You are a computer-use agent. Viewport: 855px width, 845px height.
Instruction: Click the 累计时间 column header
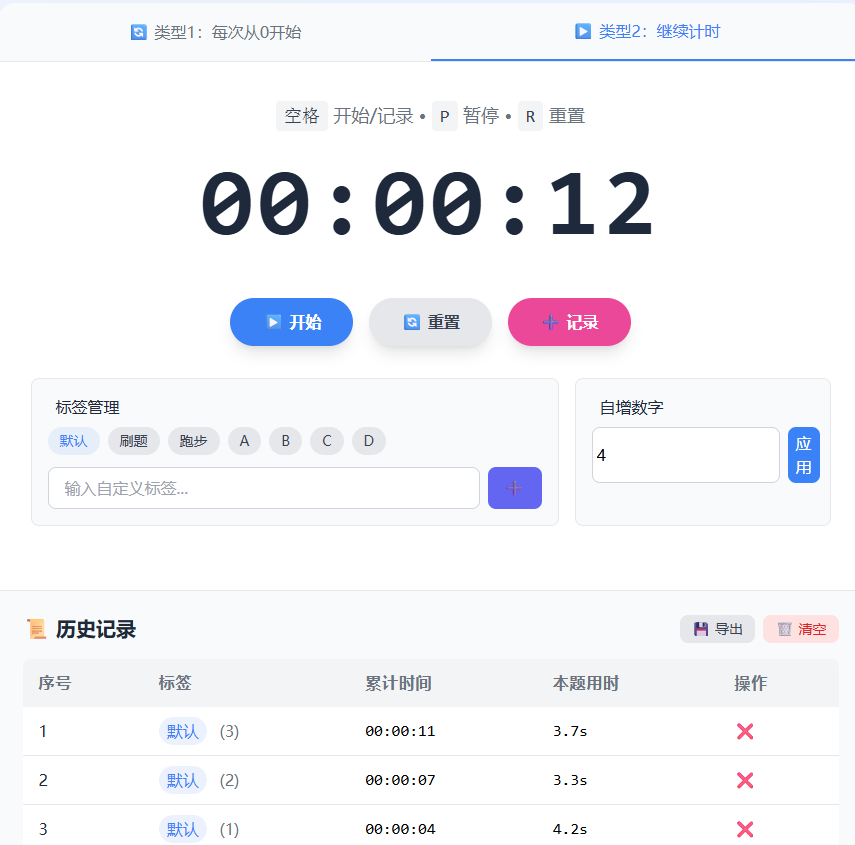click(398, 683)
